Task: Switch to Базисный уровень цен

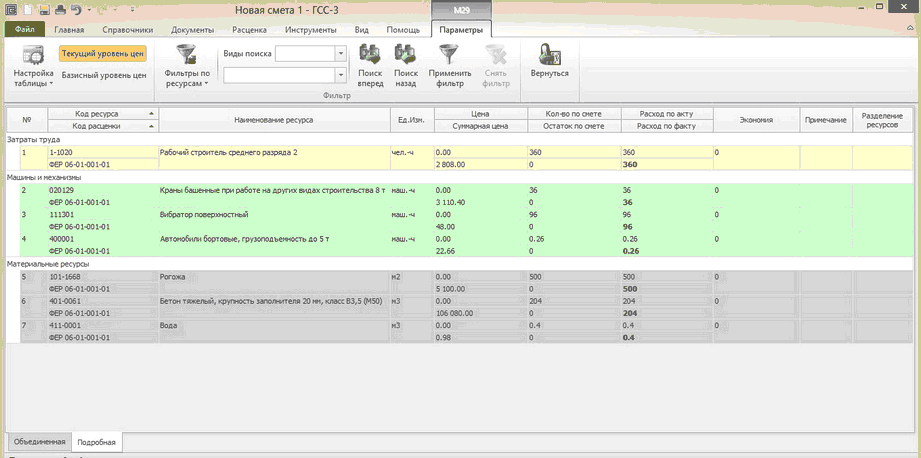Action: (104, 75)
